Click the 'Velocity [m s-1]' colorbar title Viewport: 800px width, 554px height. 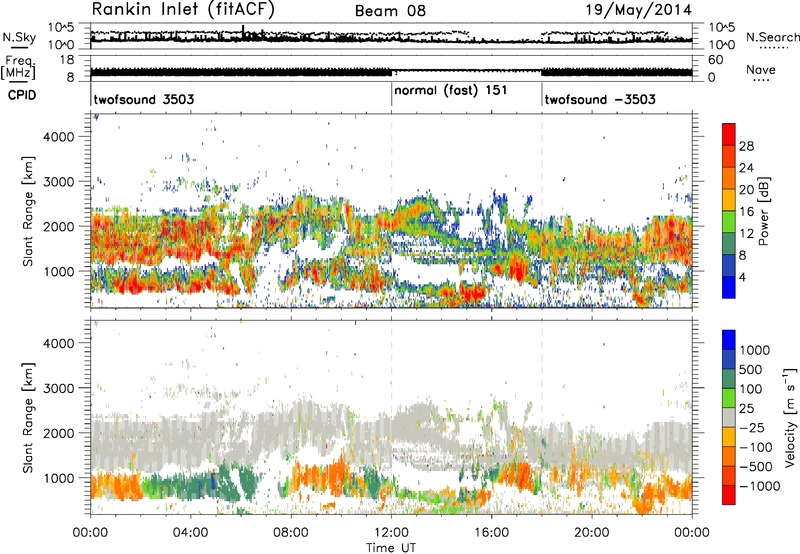click(x=789, y=417)
